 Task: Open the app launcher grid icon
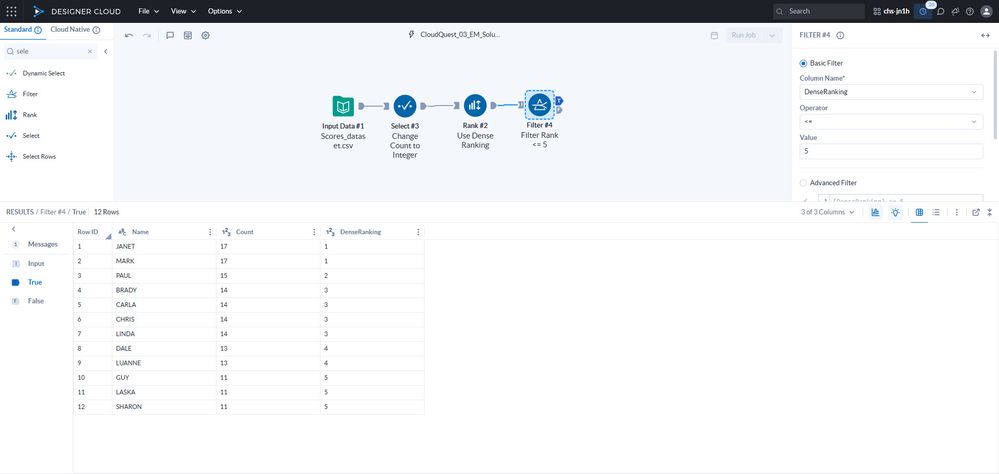click(x=11, y=11)
